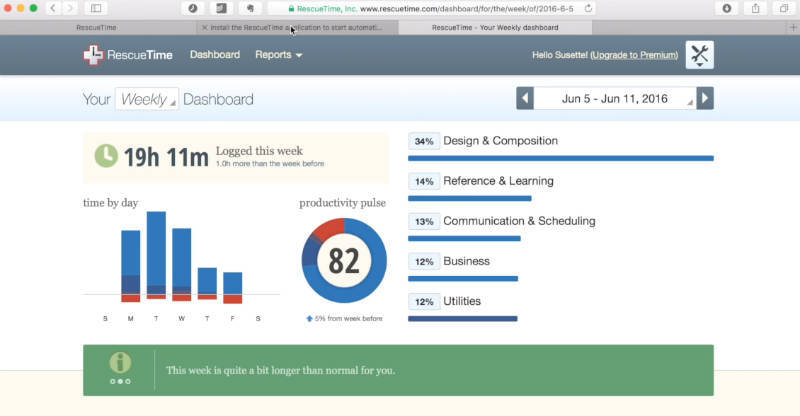The height and width of the screenshot is (416, 800).
Task: Click 'This week is quite a bit longer' message
Action: pyautogui.click(x=281, y=371)
